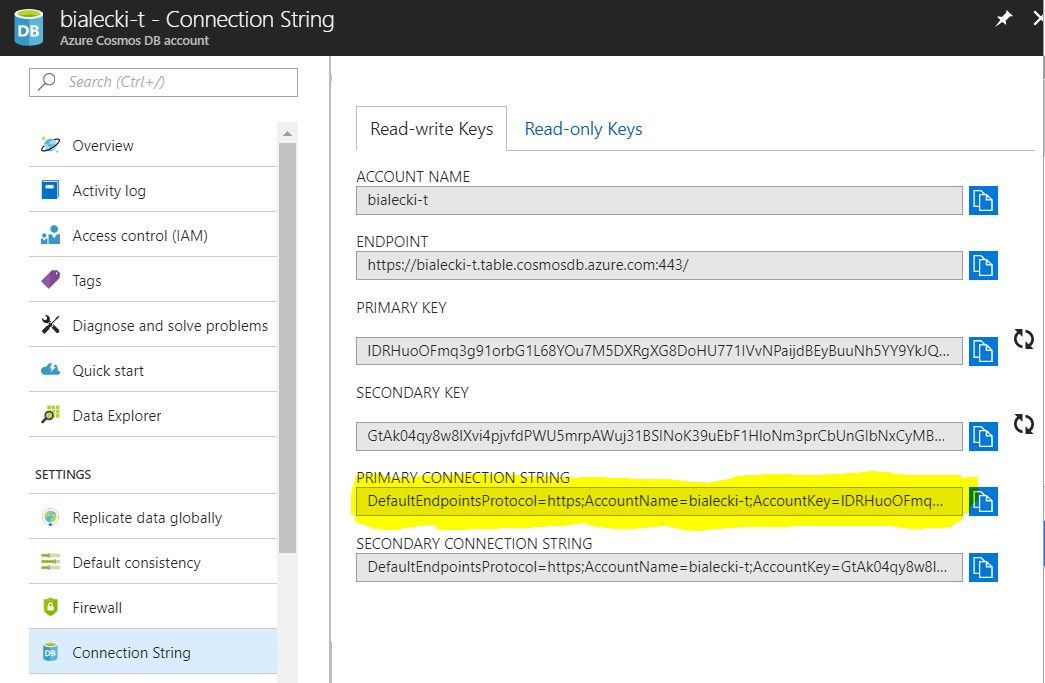The height and width of the screenshot is (683, 1045).
Task: Copy the Primary Key
Action: tap(983, 351)
